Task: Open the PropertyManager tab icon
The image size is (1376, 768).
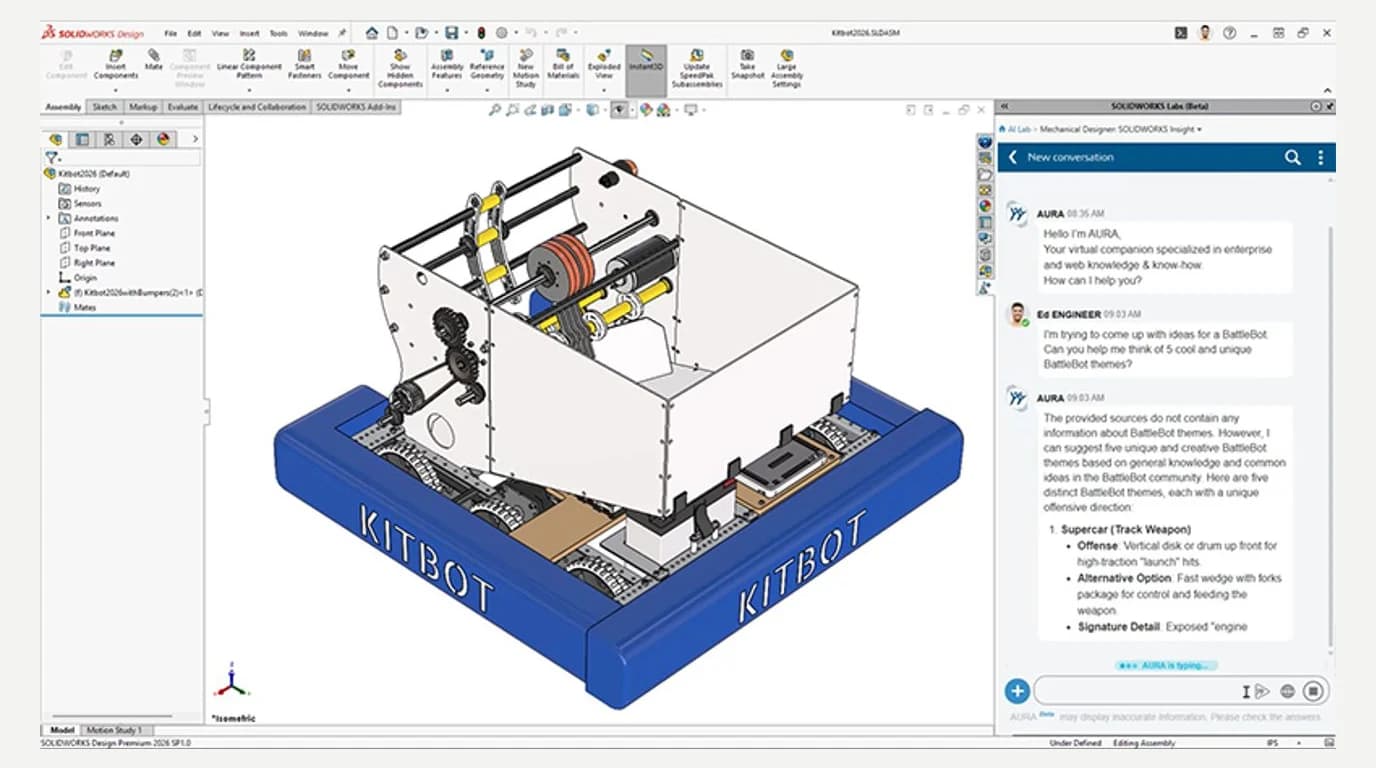Action: pos(82,139)
